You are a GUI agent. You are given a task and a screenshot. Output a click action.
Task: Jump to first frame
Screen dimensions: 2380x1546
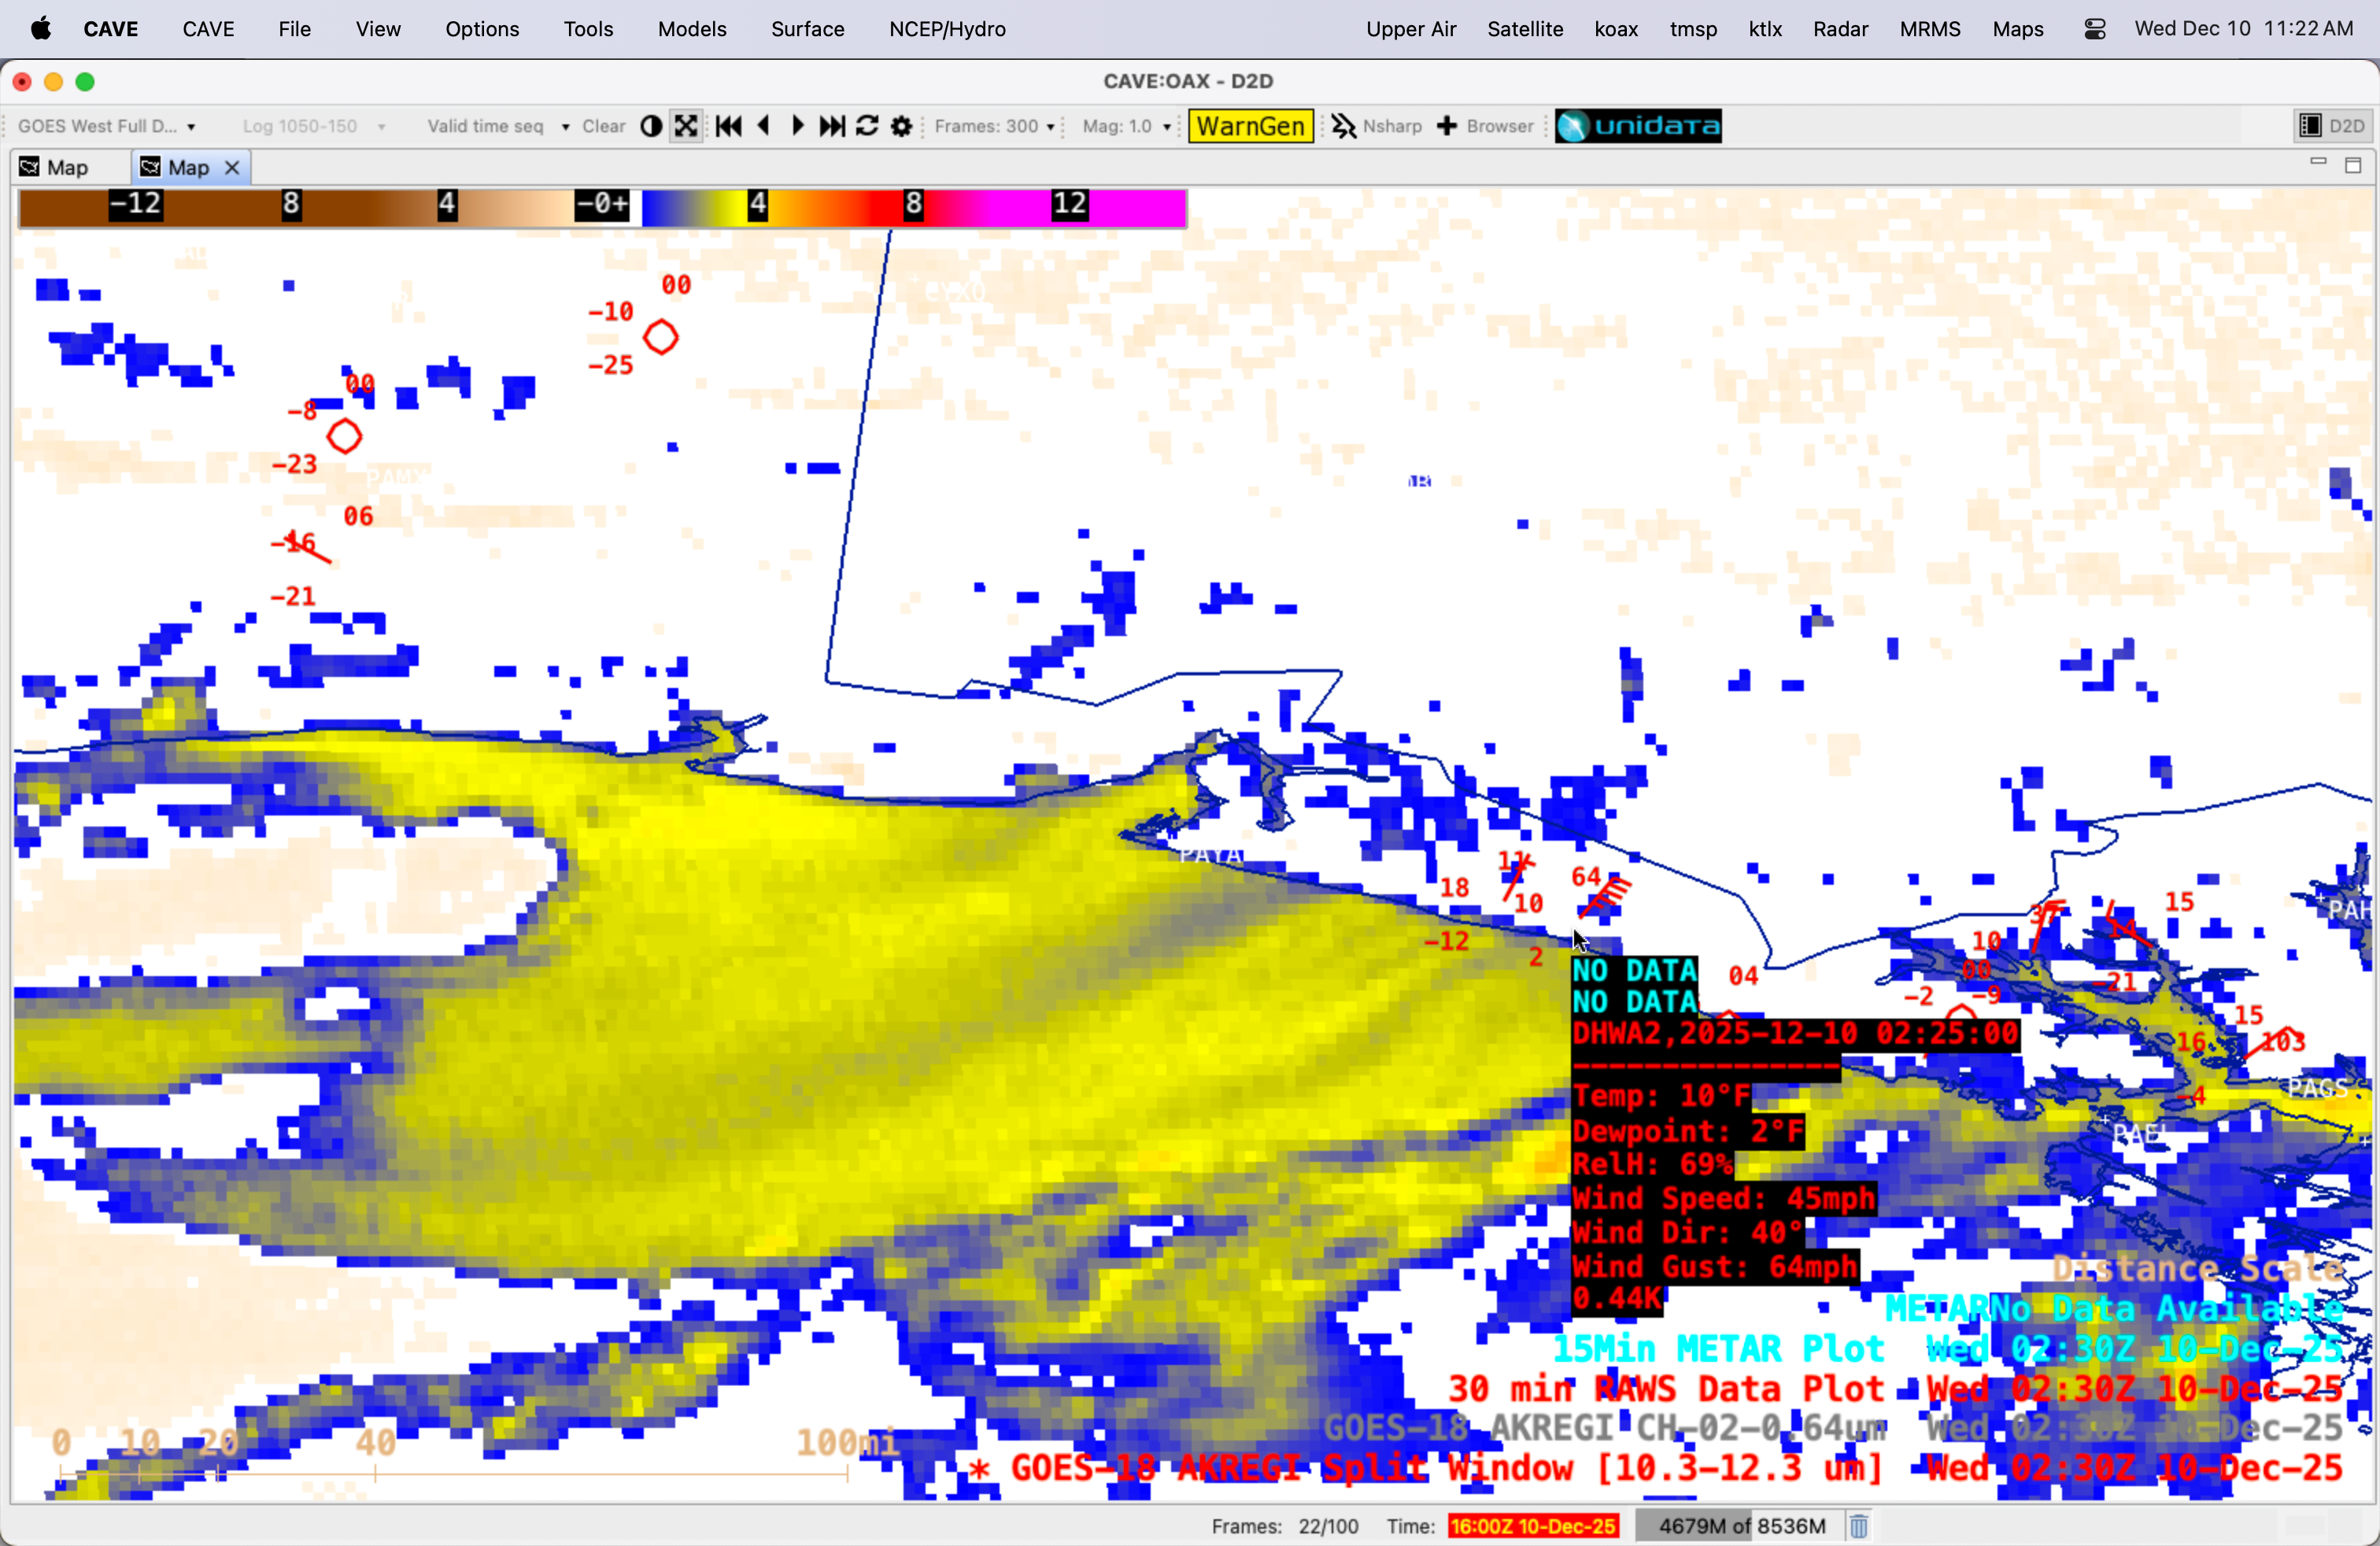[x=728, y=126]
